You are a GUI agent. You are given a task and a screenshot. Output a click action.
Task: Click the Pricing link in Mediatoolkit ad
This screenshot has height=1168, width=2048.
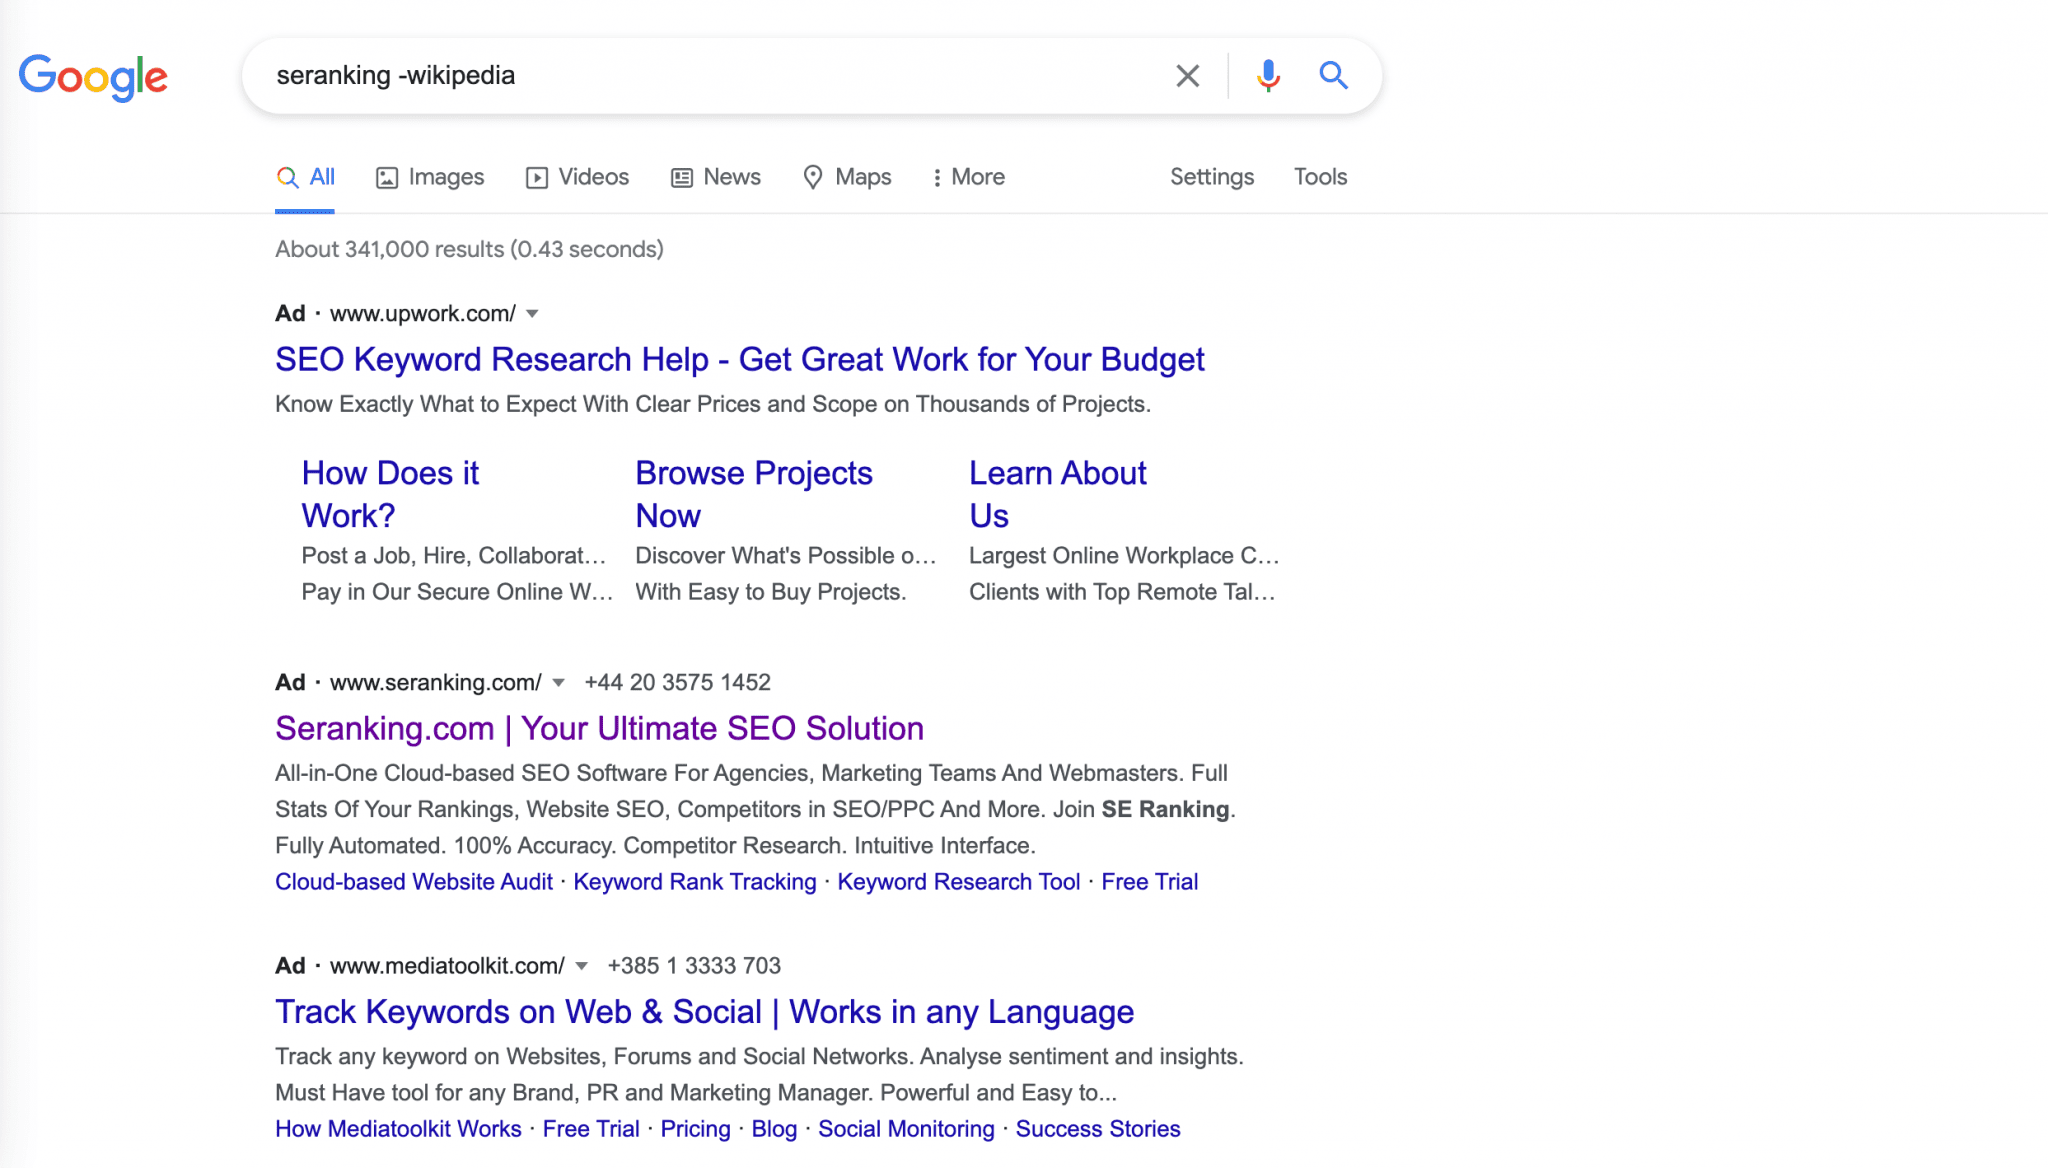click(696, 1128)
